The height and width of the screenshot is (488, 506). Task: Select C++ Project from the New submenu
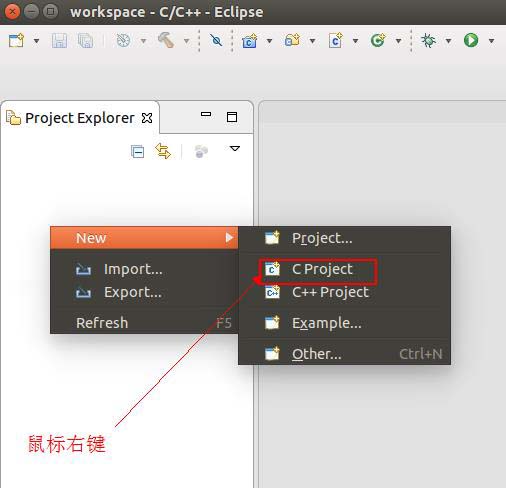[x=344, y=292]
